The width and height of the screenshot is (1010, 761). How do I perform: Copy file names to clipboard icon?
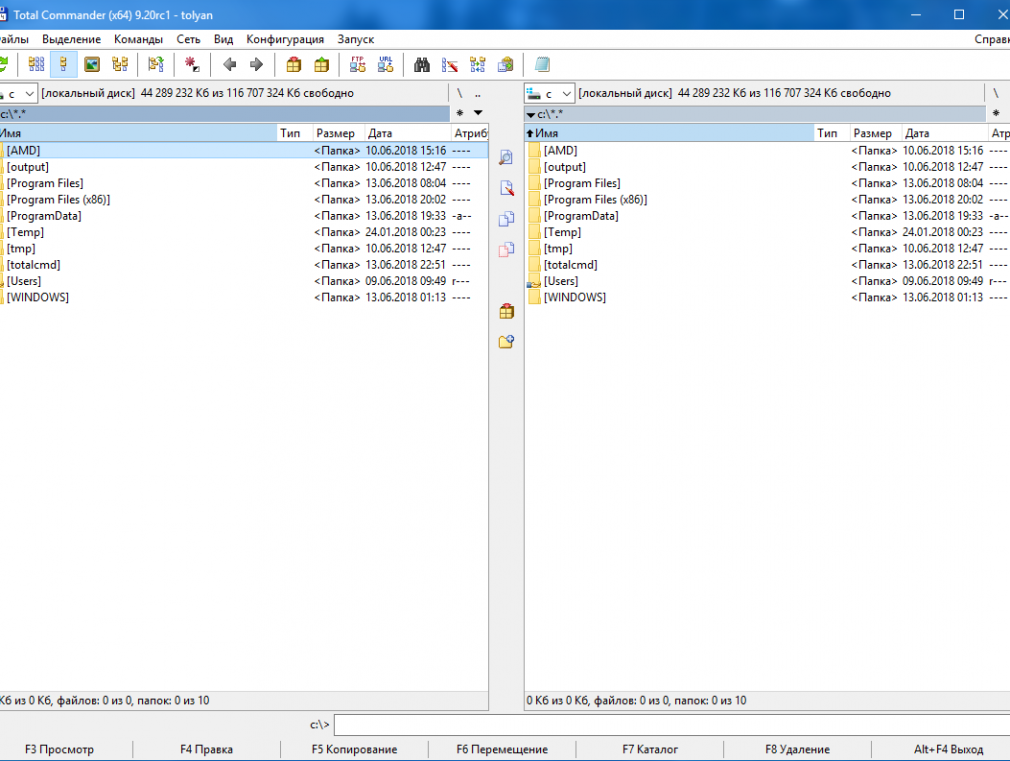pos(506,64)
